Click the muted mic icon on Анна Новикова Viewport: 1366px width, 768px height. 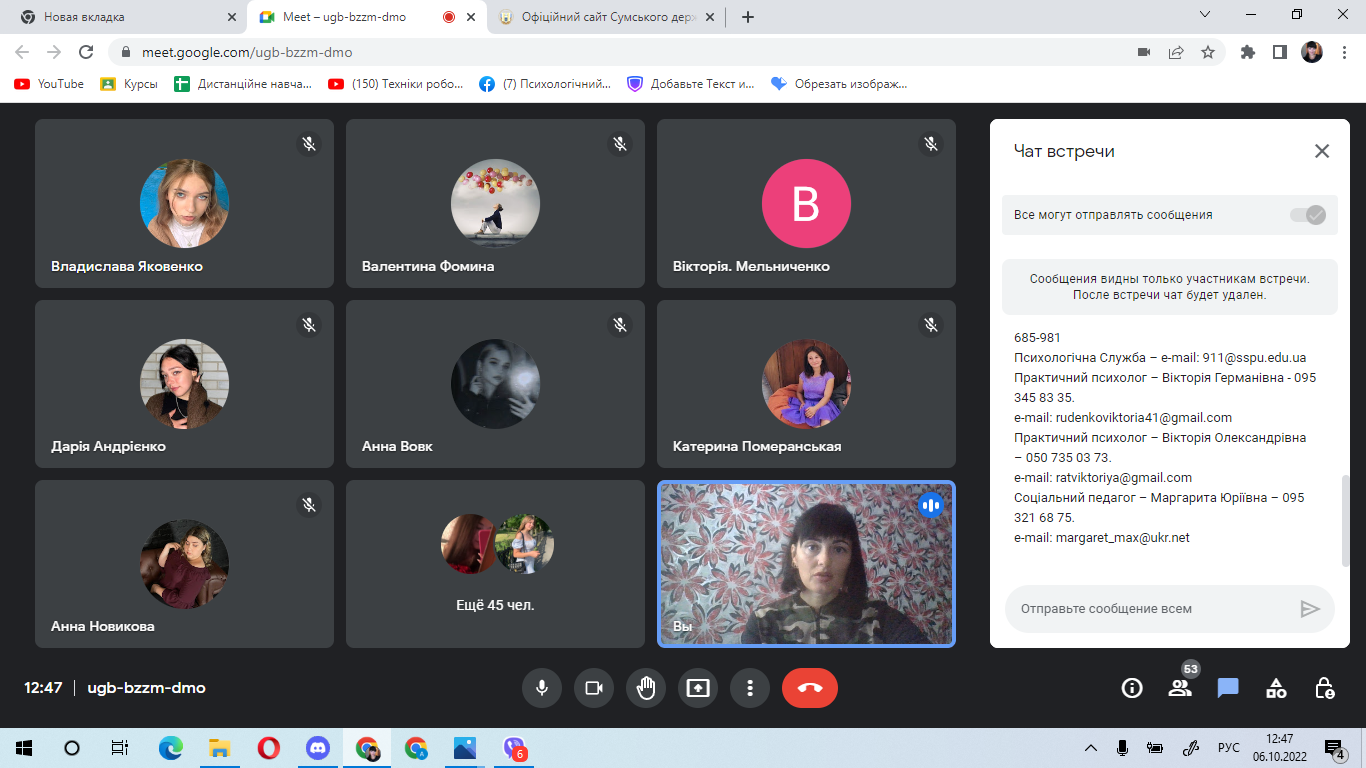point(309,504)
